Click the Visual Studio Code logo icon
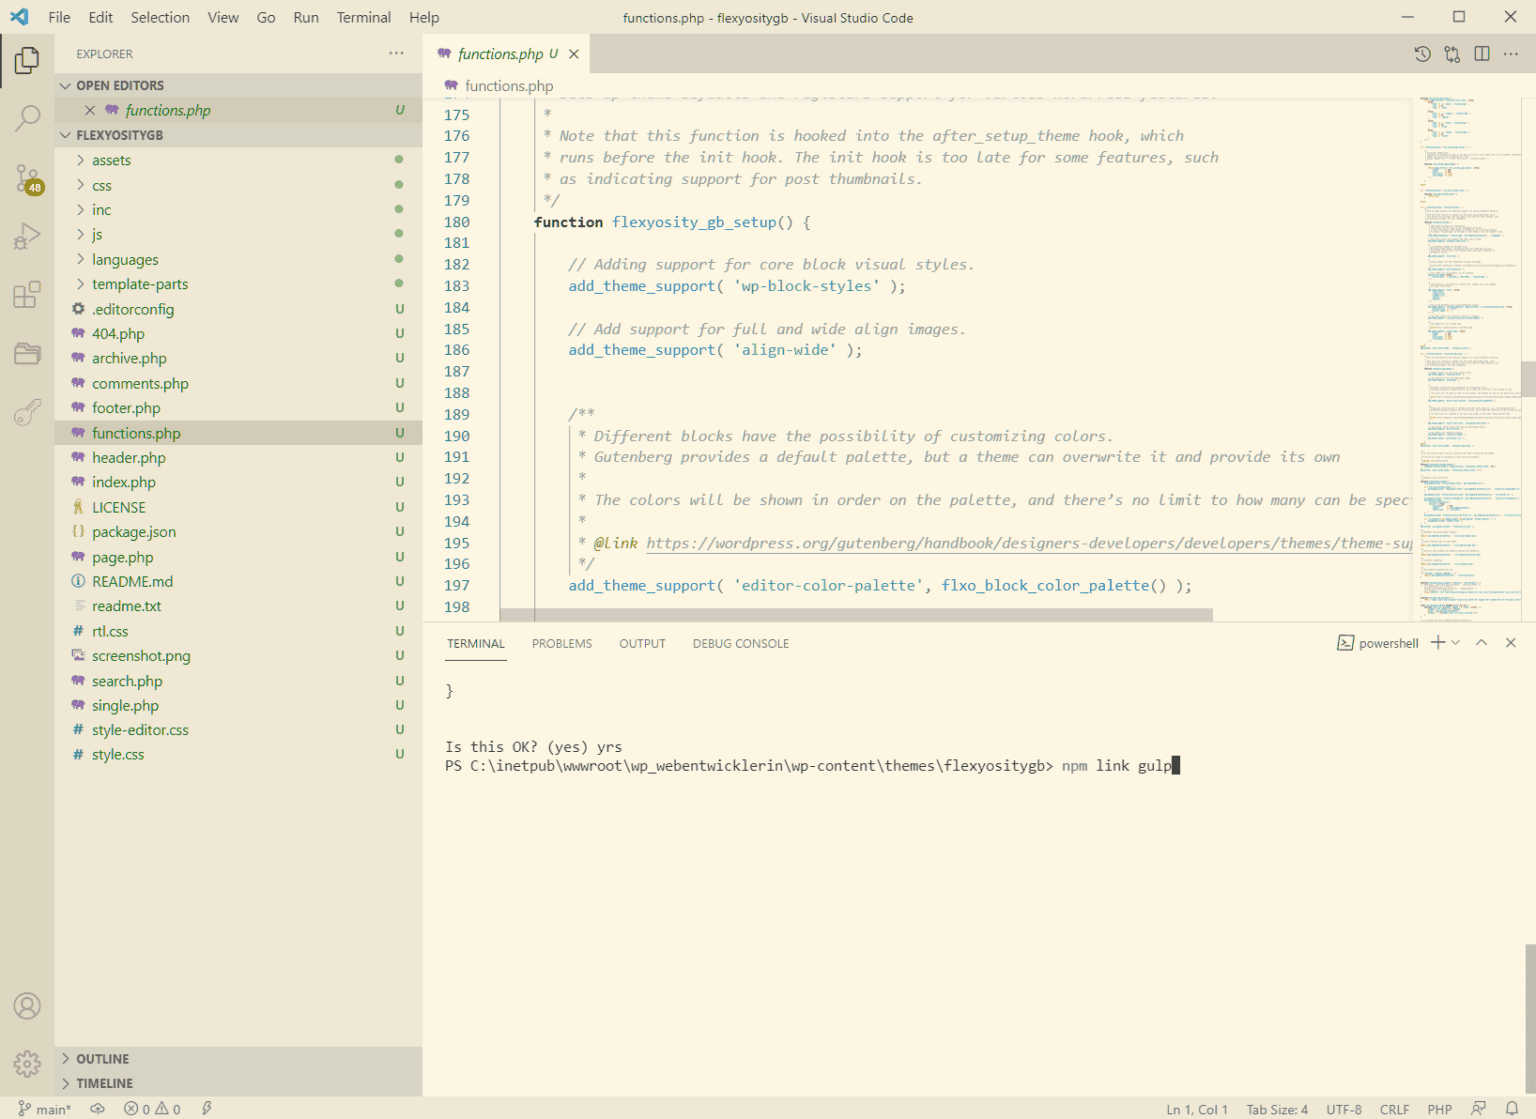 (x=20, y=17)
